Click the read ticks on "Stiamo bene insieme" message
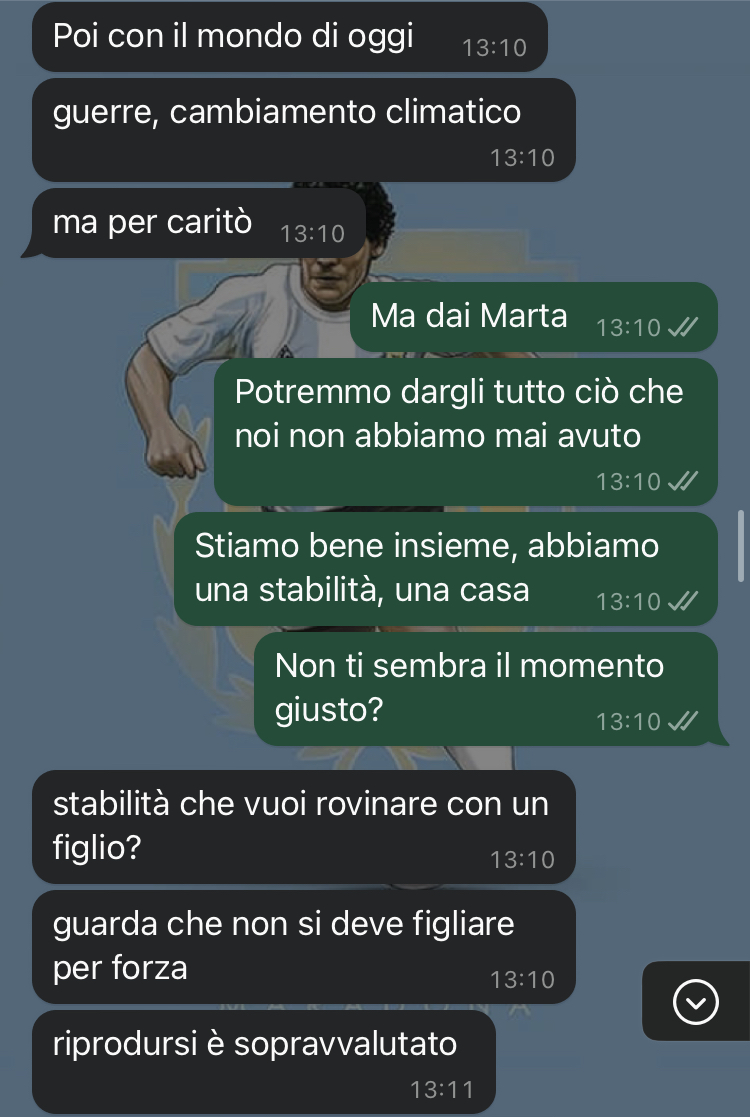The width and height of the screenshot is (750, 1117). (x=682, y=601)
